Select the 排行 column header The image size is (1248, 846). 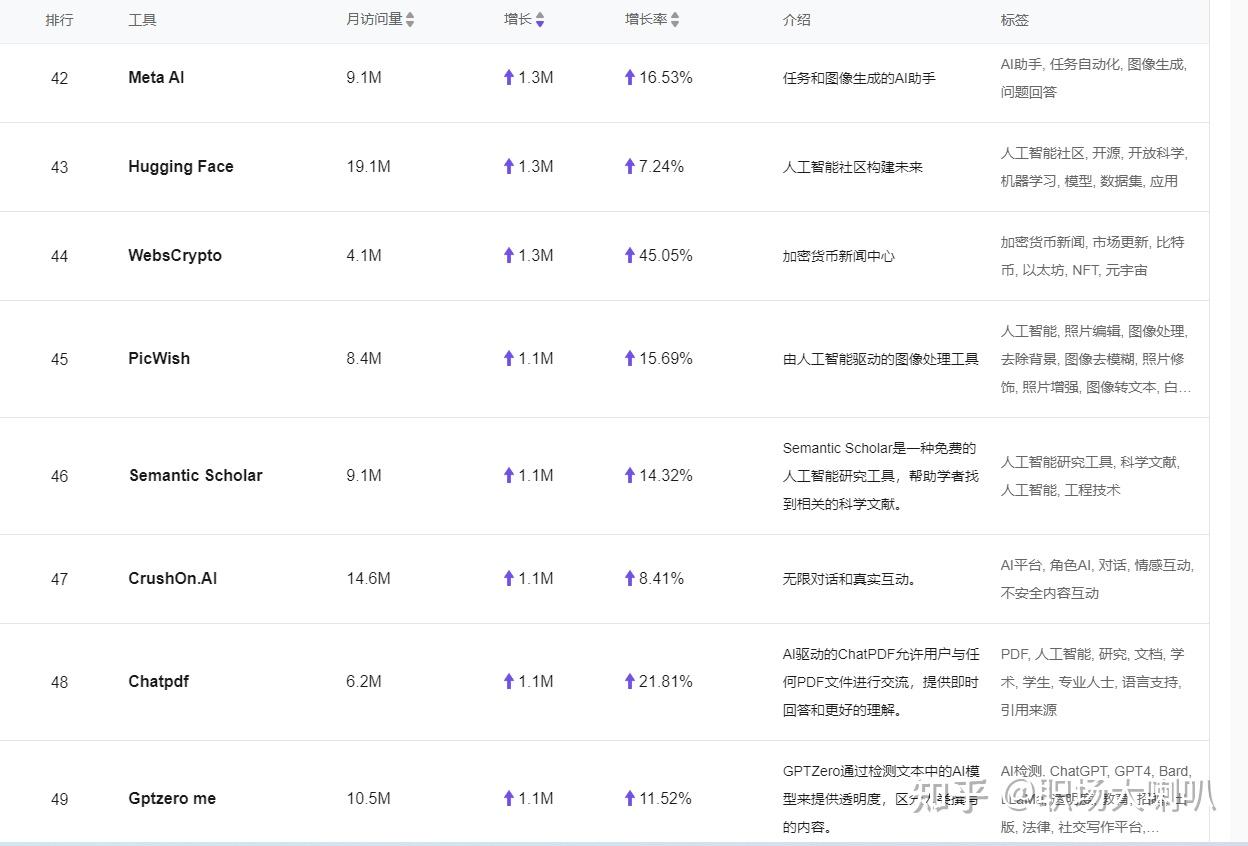[x=60, y=19]
